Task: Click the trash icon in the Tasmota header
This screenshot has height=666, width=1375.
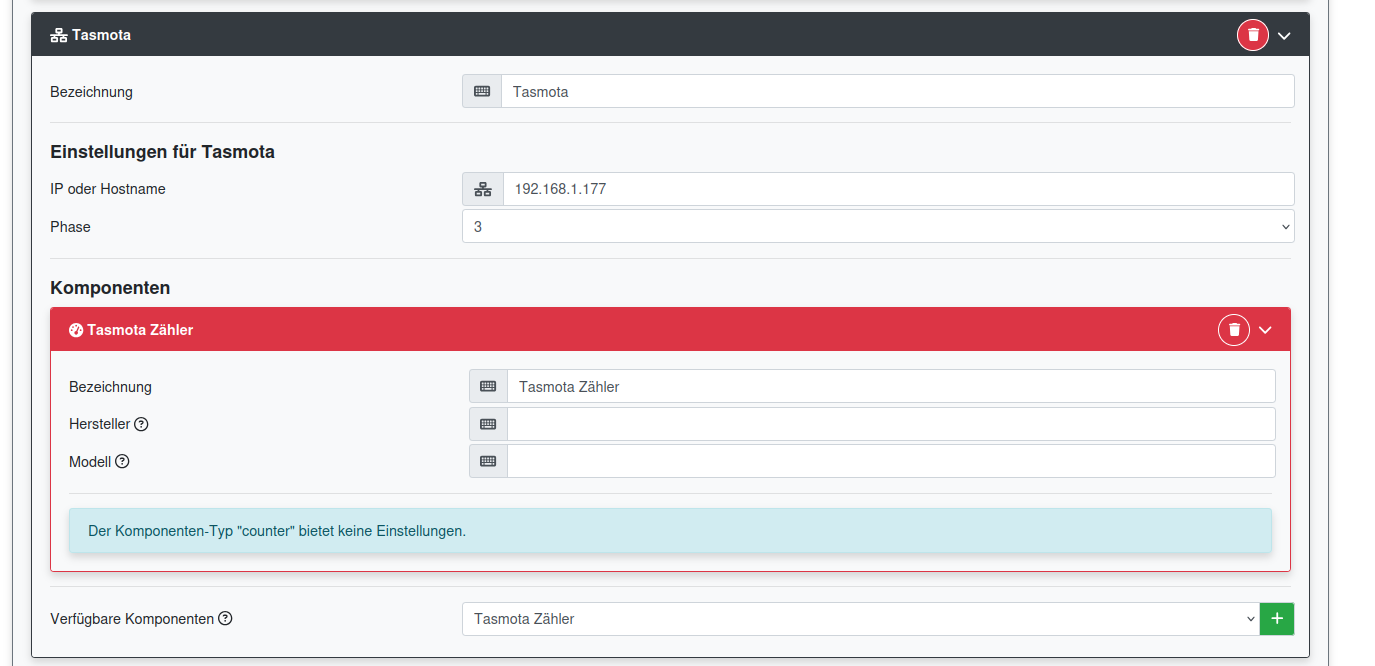Action: click(1252, 33)
